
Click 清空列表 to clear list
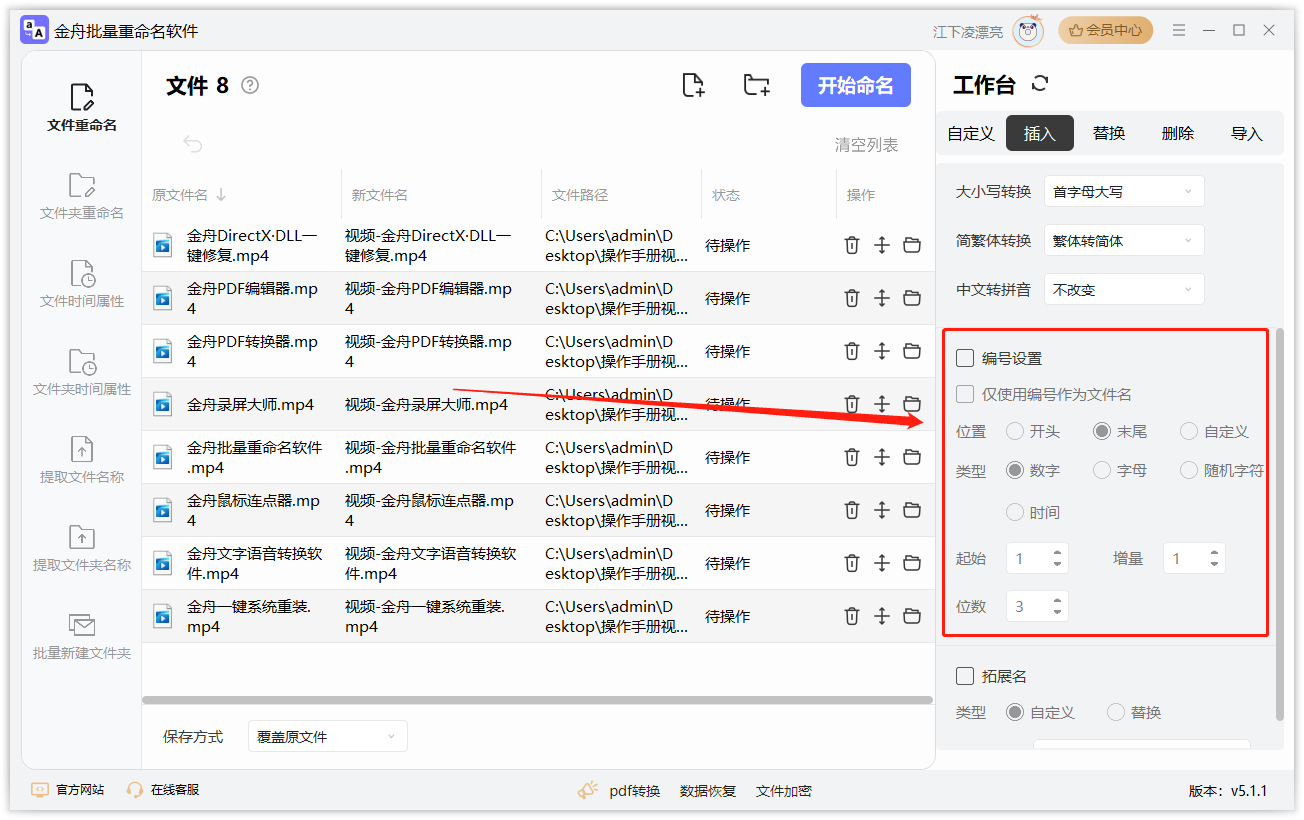867,145
